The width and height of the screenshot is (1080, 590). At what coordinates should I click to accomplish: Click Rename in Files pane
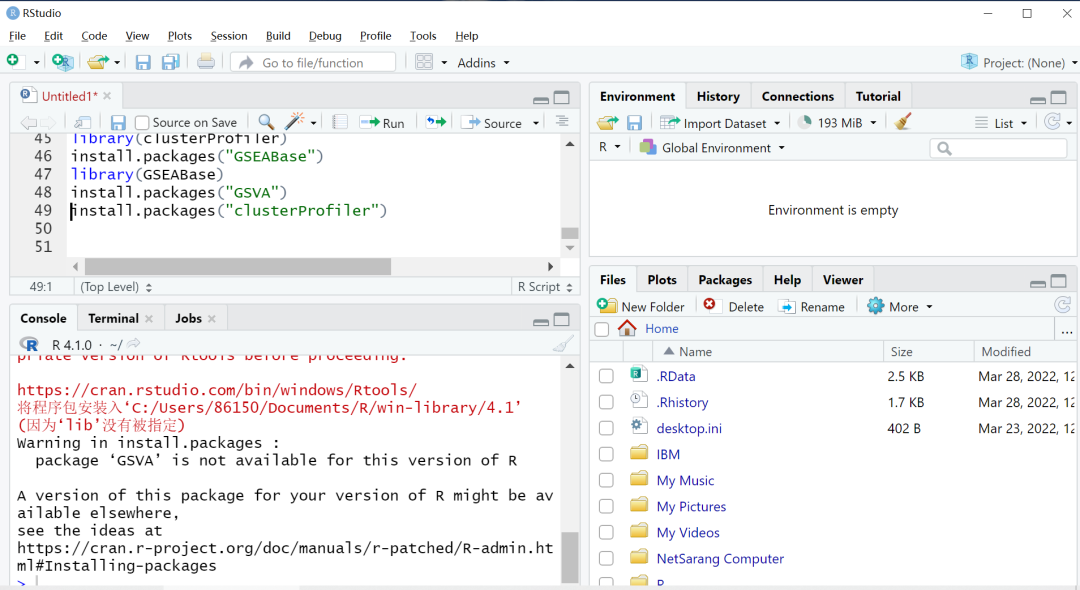coord(811,306)
